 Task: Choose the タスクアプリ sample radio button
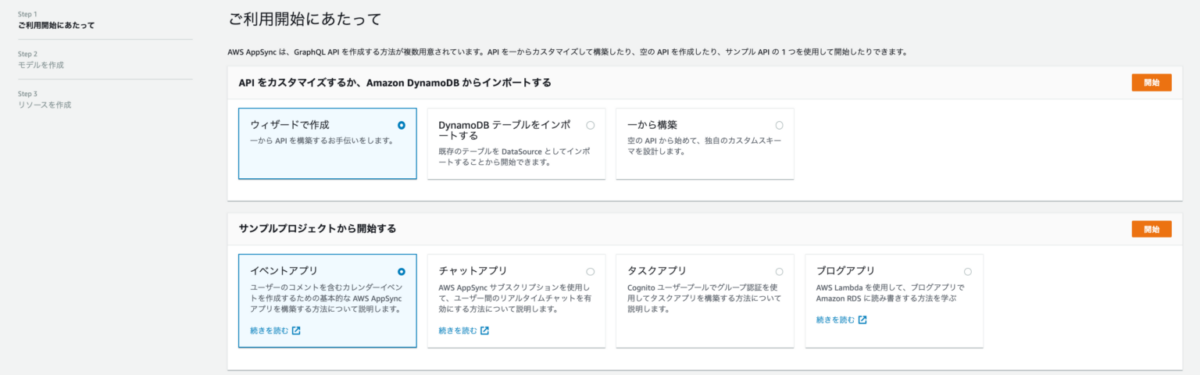point(779,271)
